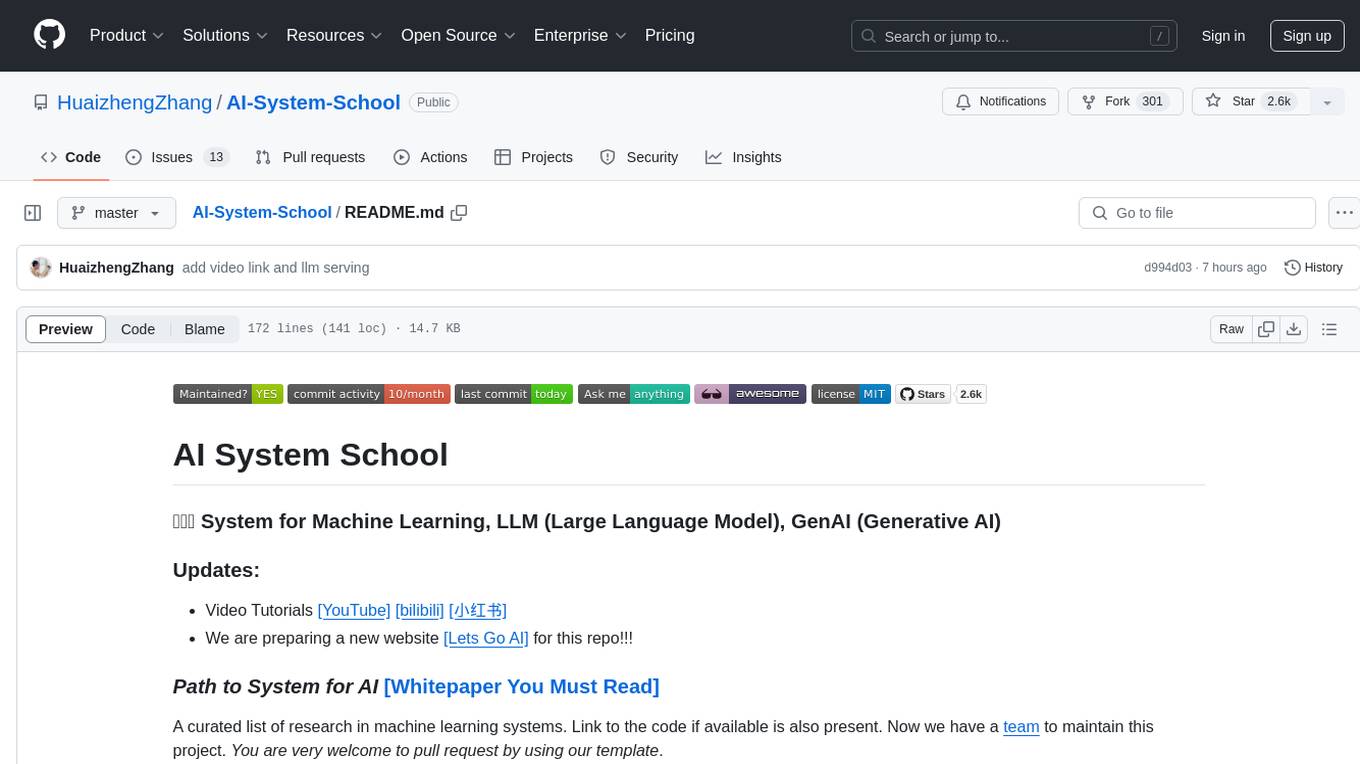This screenshot has height=764, width=1360.
Task: Click the Sign up button
Action: [x=1307, y=36]
